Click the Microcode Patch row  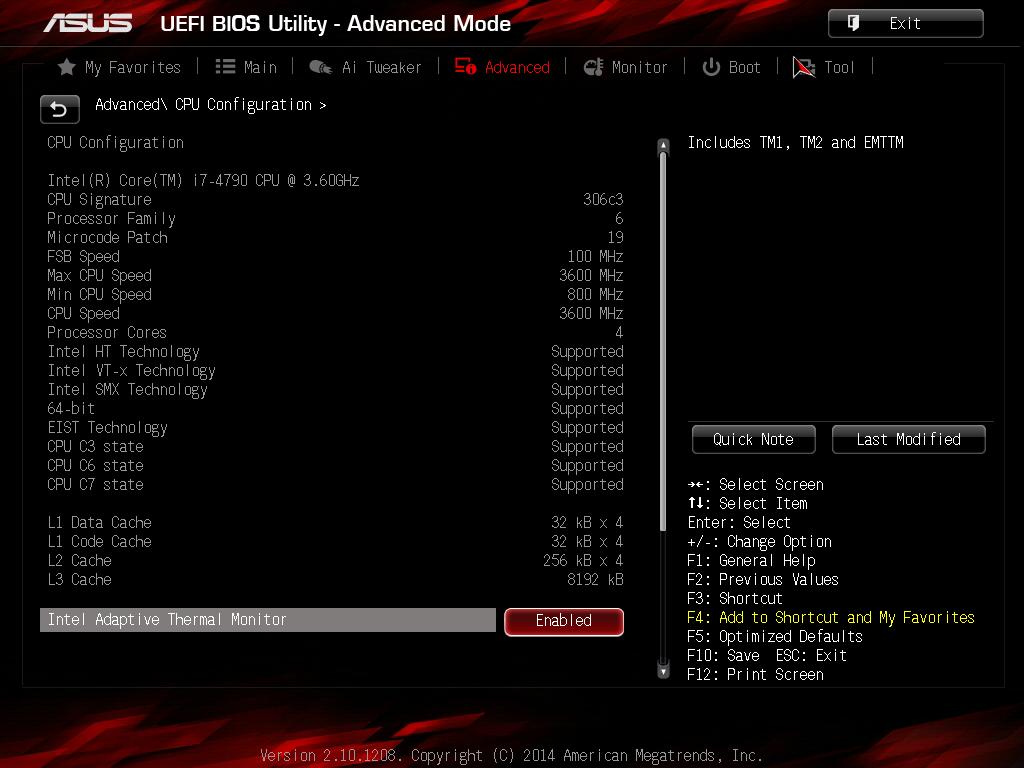tap(335, 237)
